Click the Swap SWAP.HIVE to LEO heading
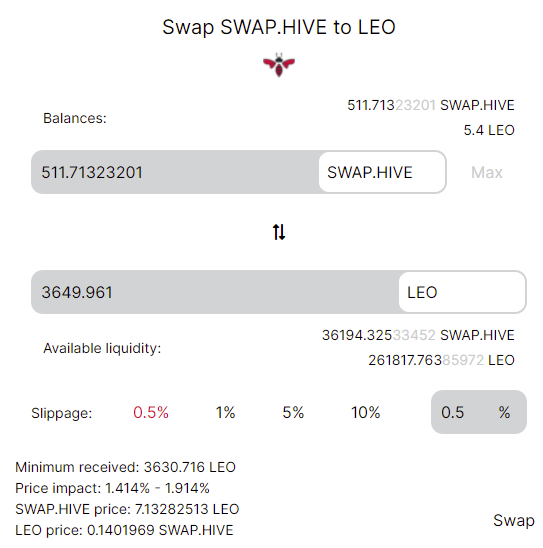This screenshot has width=543, height=548. click(x=279, y=27)
